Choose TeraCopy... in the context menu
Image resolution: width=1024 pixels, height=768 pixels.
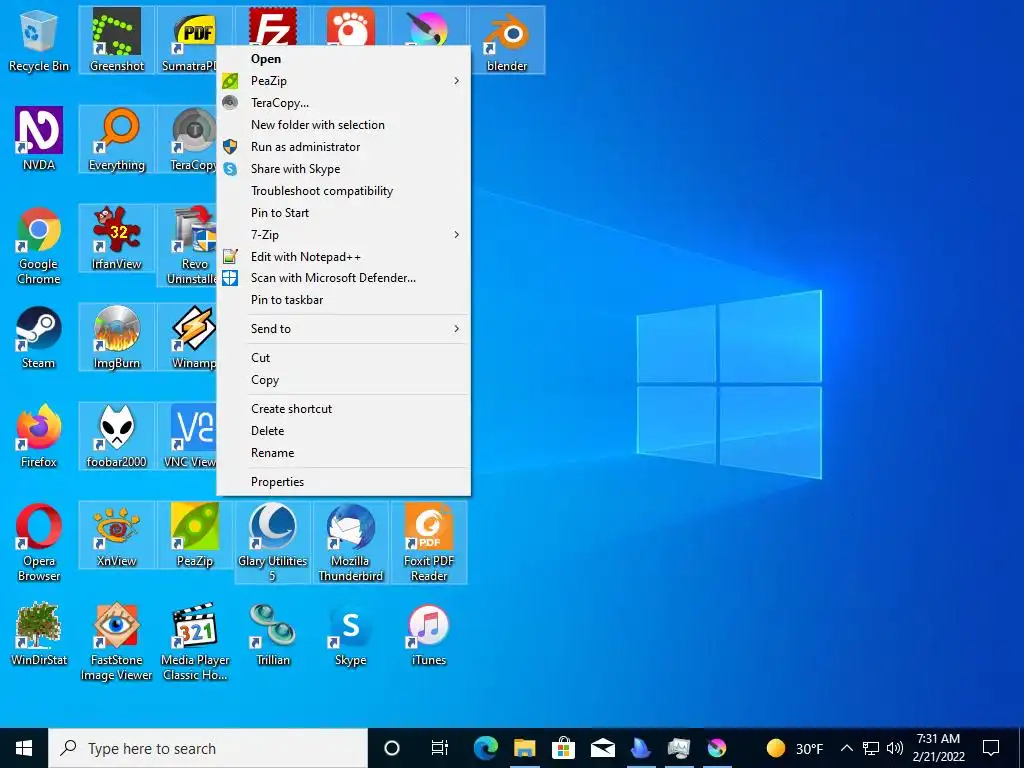click(x=344, y=103)
